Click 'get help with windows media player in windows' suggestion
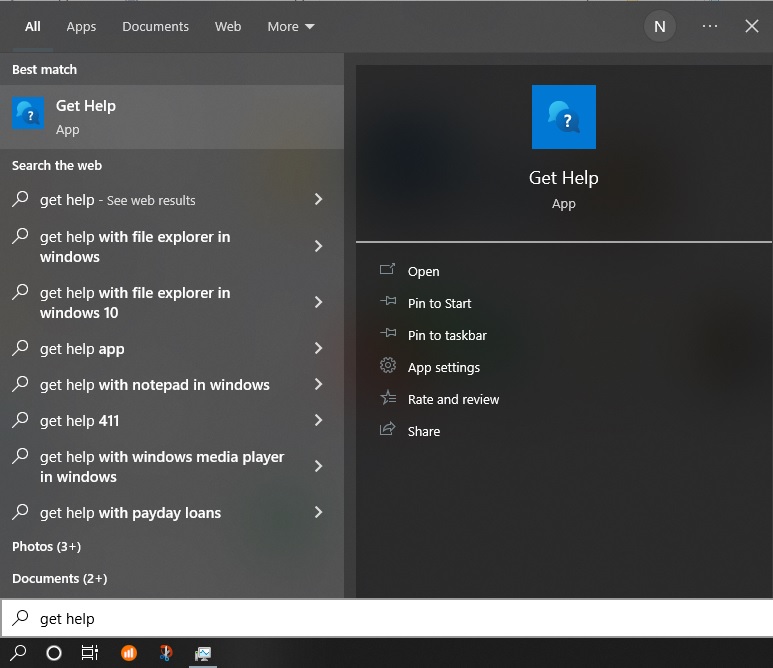The width and height of the screenshot is (773, 668). 172,466
